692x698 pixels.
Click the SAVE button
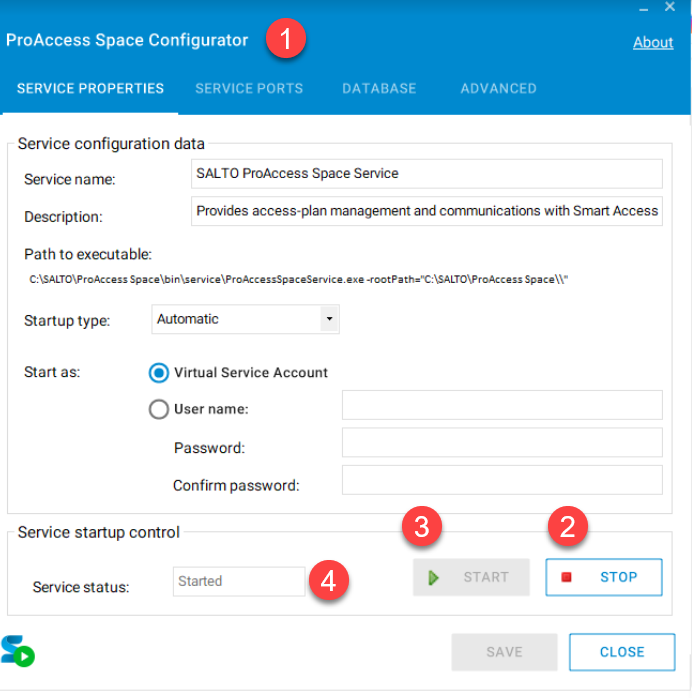[504, 652]
